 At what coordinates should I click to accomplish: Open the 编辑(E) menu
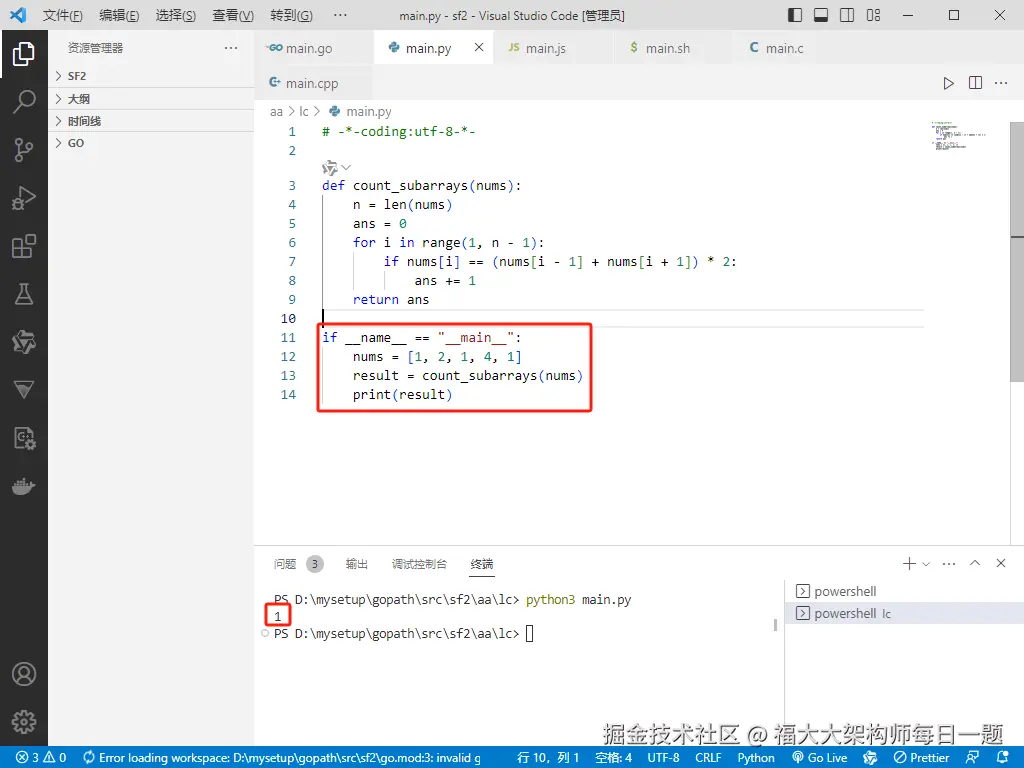[x=119, y=15]
